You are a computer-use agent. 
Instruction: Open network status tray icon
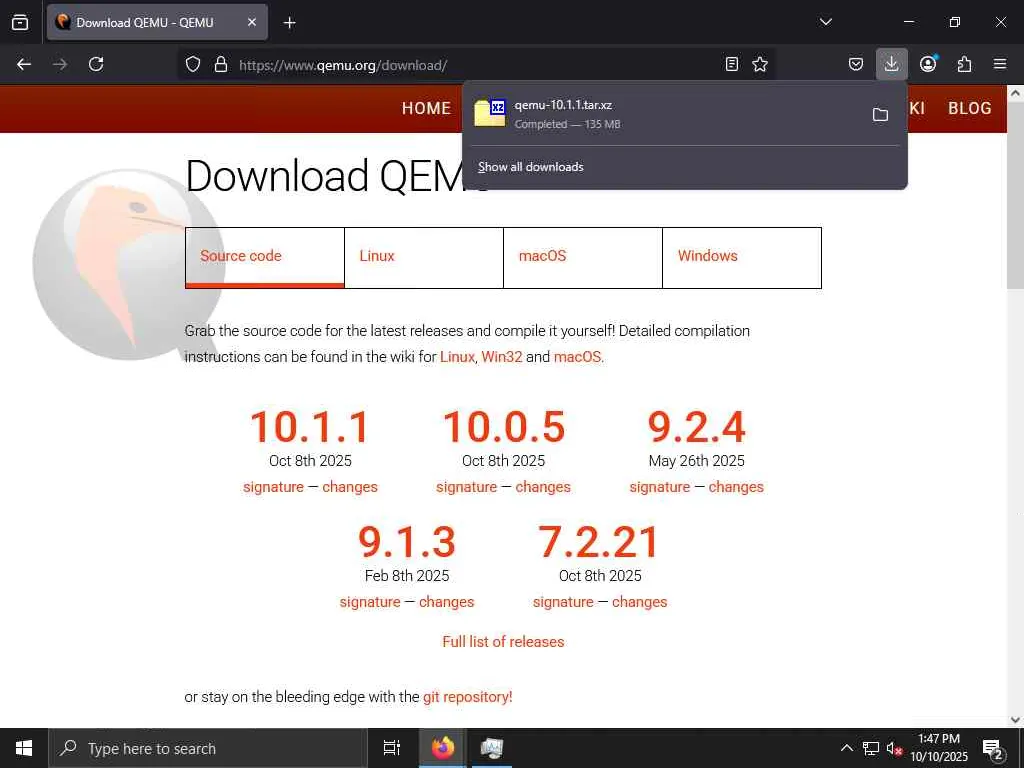pos(871,748)
